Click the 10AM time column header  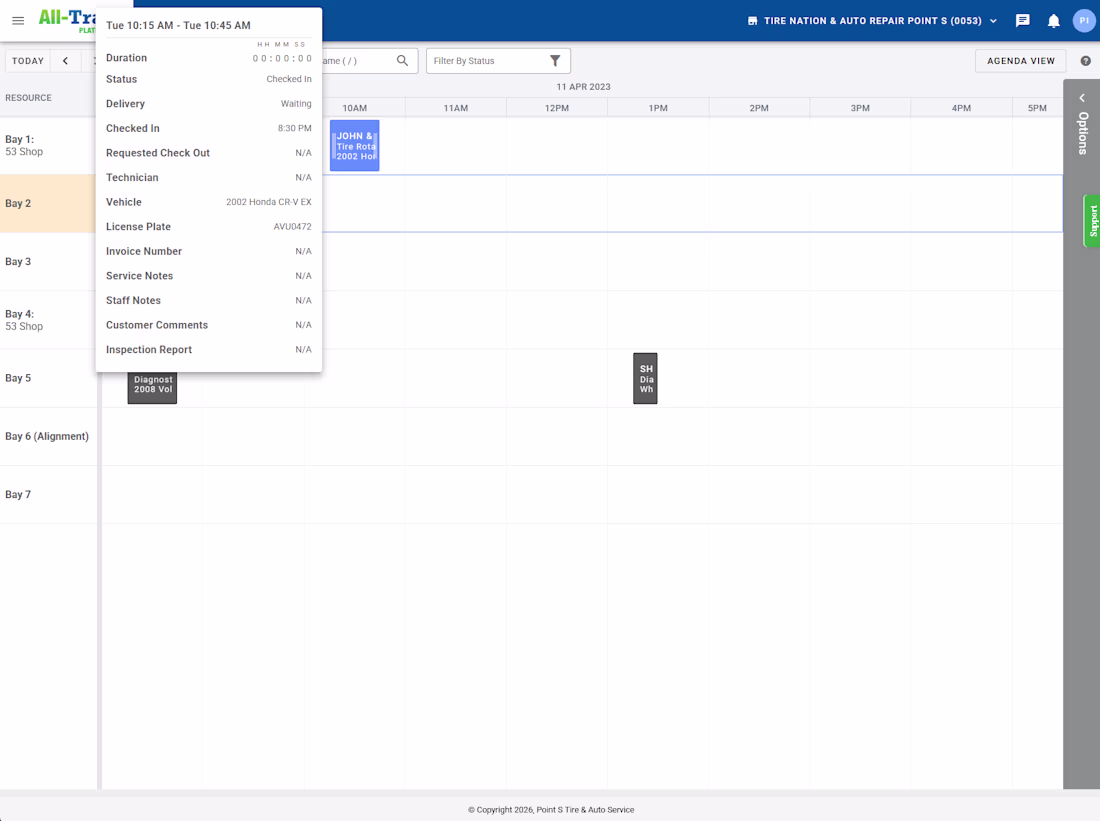point(355,108)
